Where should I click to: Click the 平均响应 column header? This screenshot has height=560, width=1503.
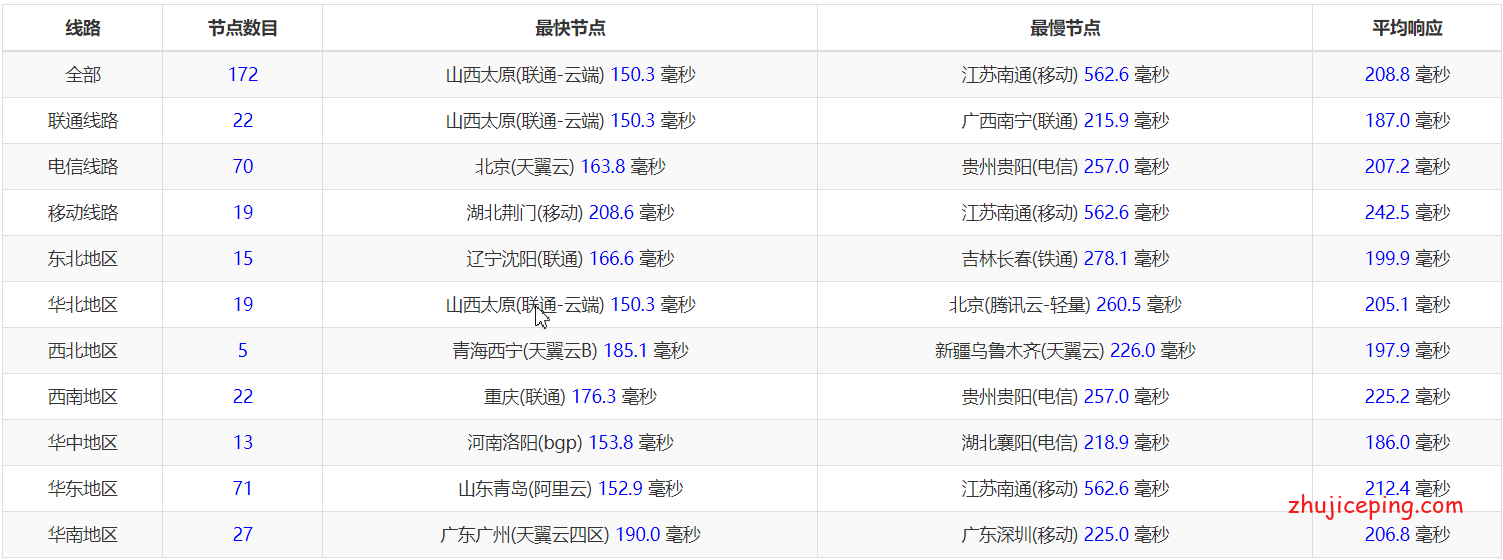[x=1407, y=28]
